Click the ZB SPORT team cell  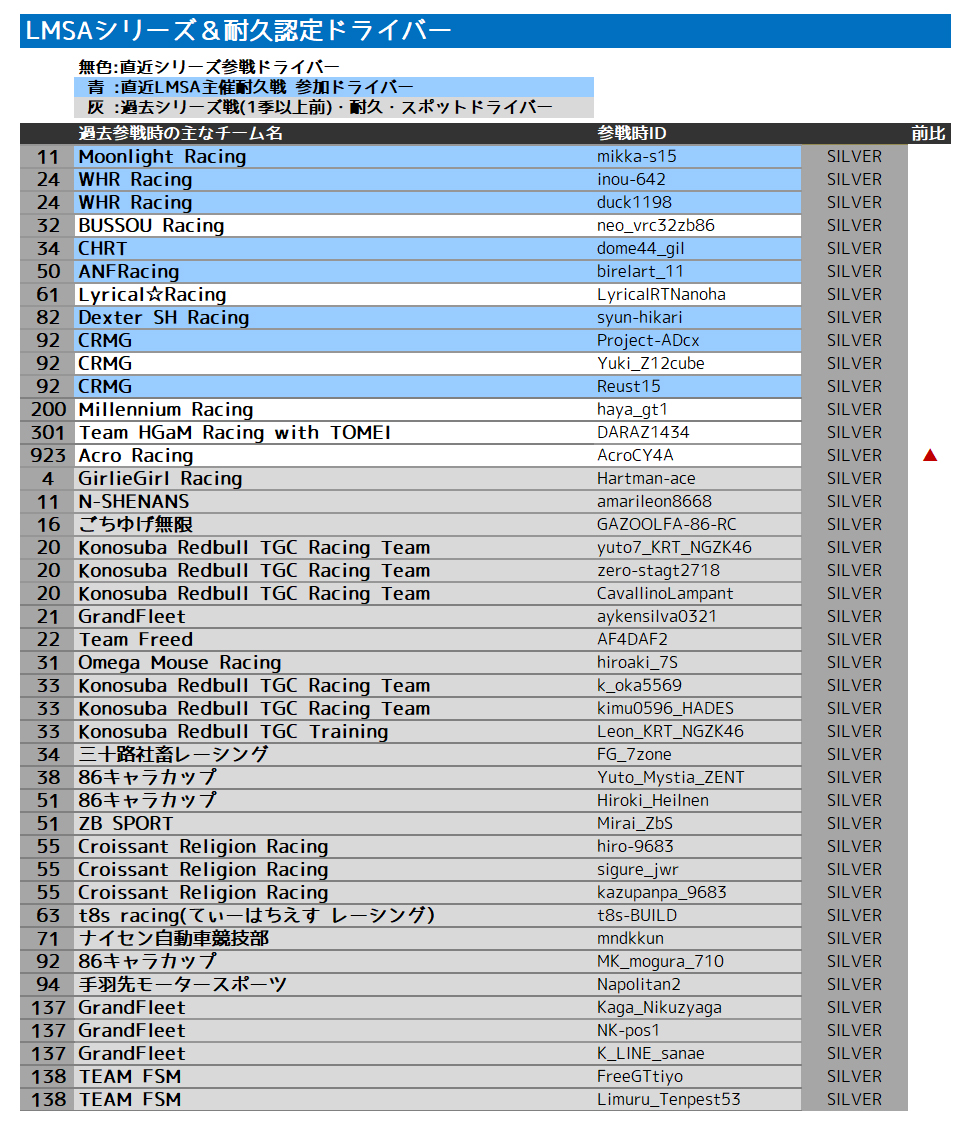point(126,824)
